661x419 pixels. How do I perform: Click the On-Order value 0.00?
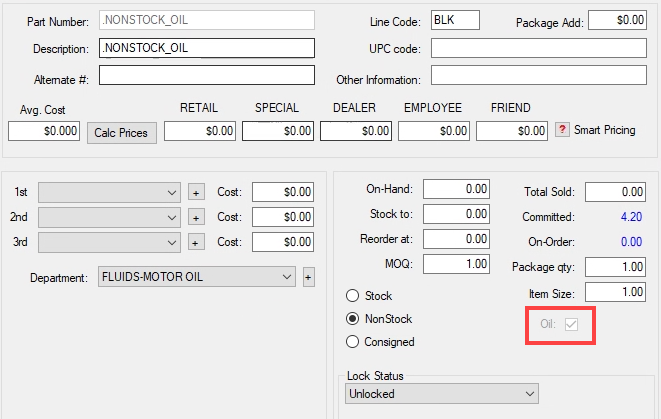[631, 242]
